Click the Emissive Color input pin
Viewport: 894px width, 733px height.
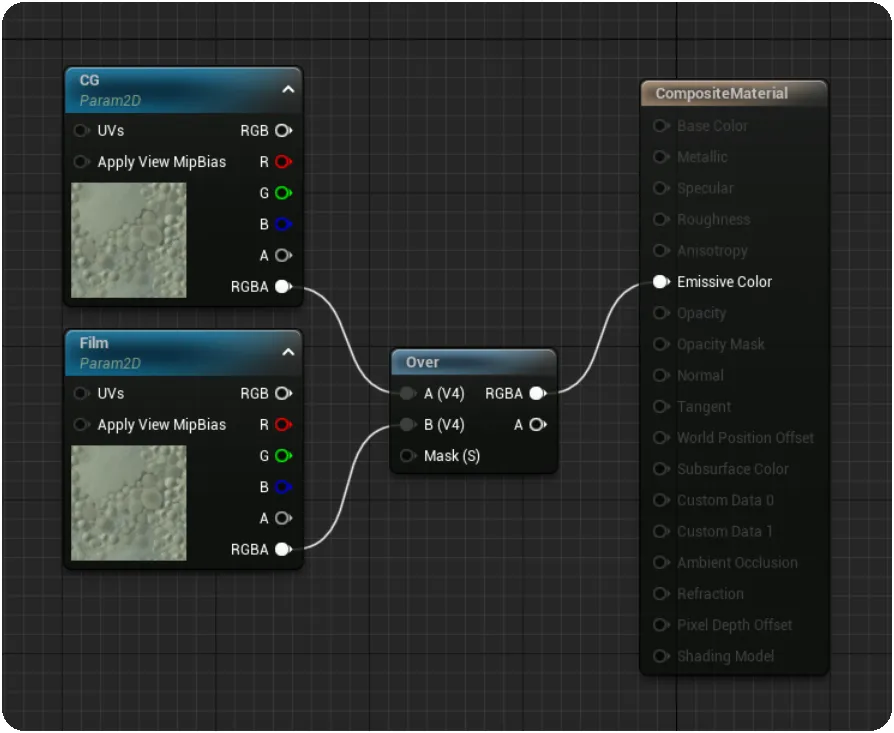point(661,282)
